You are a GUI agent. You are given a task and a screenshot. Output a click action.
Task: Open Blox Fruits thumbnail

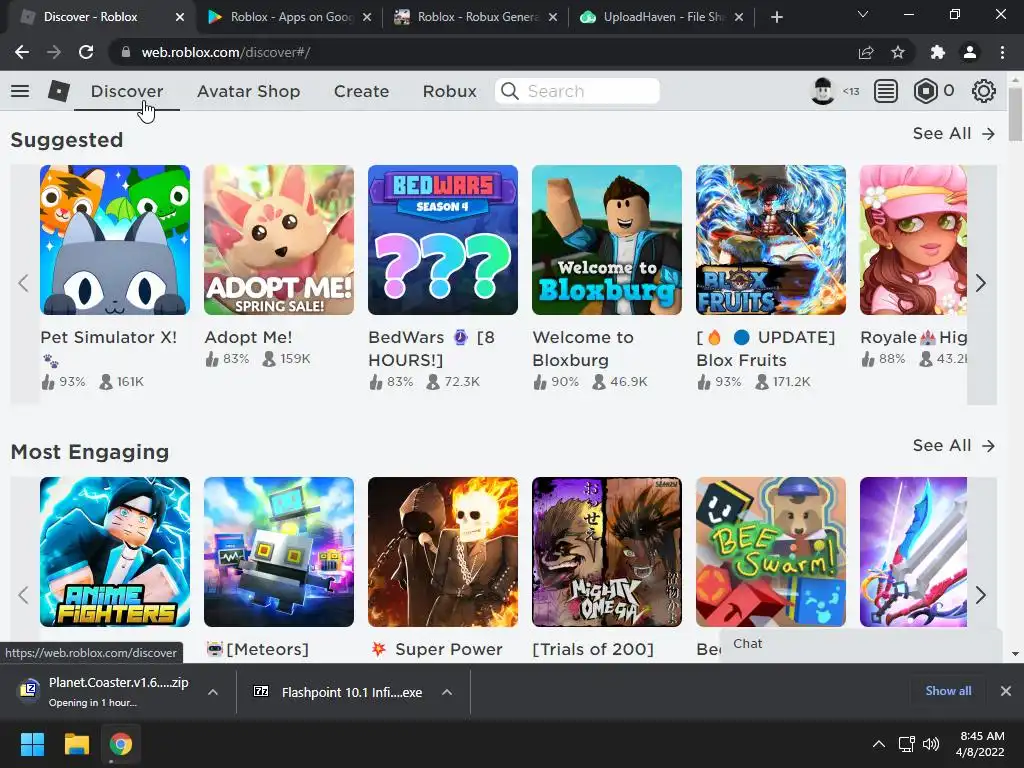pos(771,240)
